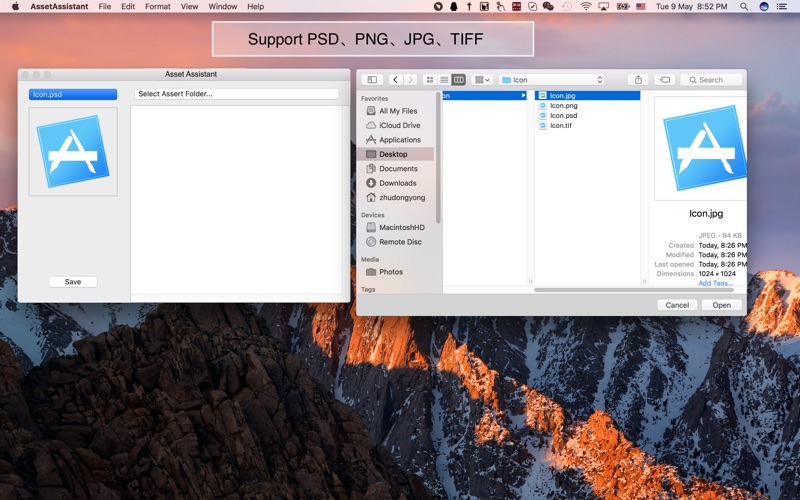Select the Icon.tif file
The width and height of the screenshot is (800, 500).
(x=561, y=126)
